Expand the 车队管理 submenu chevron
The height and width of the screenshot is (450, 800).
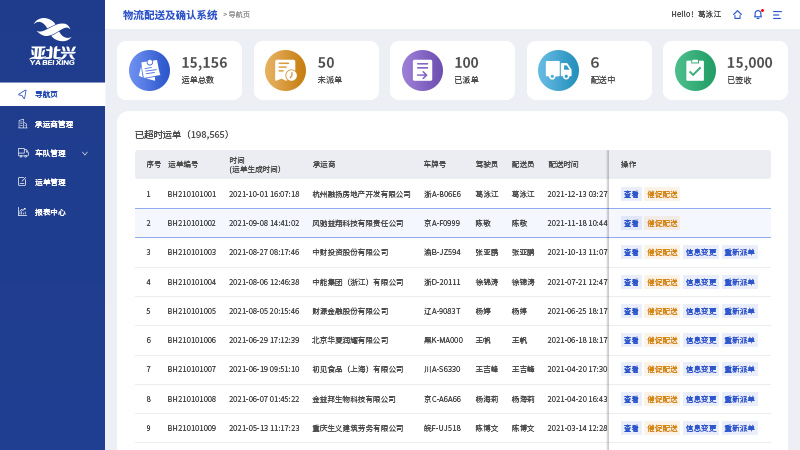click(x=85, y=153)
